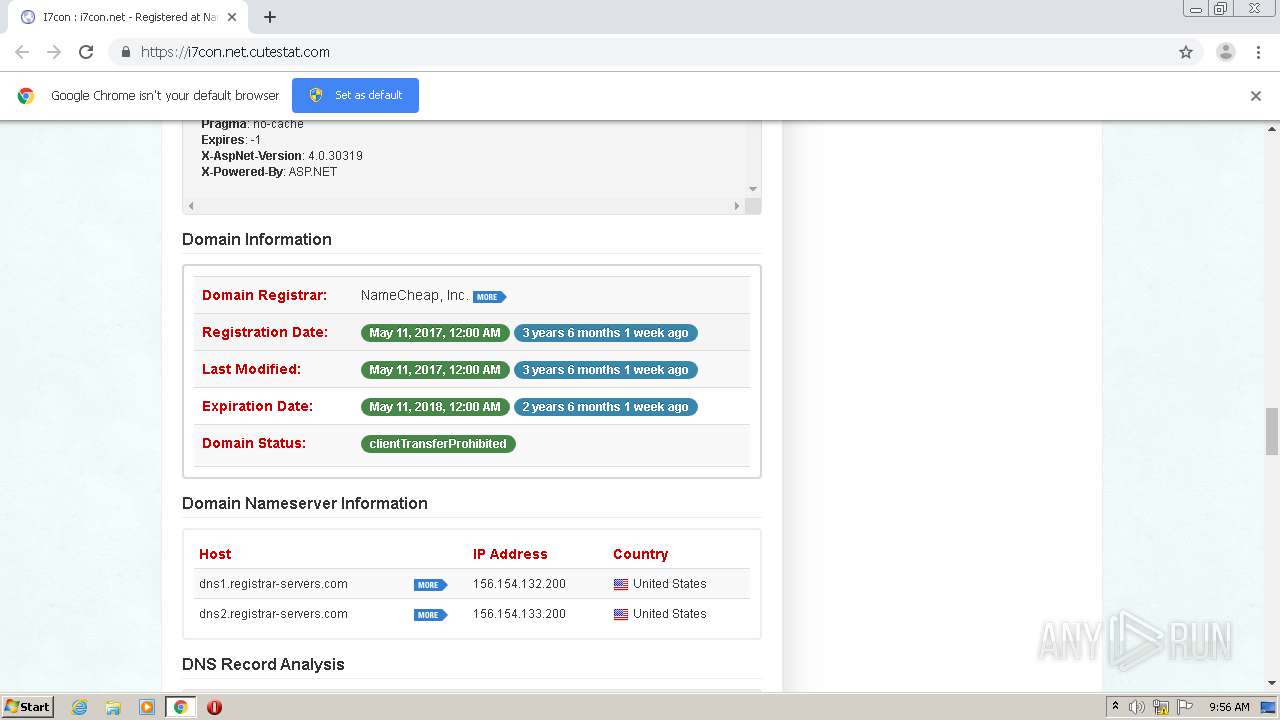Open the Windows Start menu
This screenshot has height=720, width=1280.
[28, 706]
